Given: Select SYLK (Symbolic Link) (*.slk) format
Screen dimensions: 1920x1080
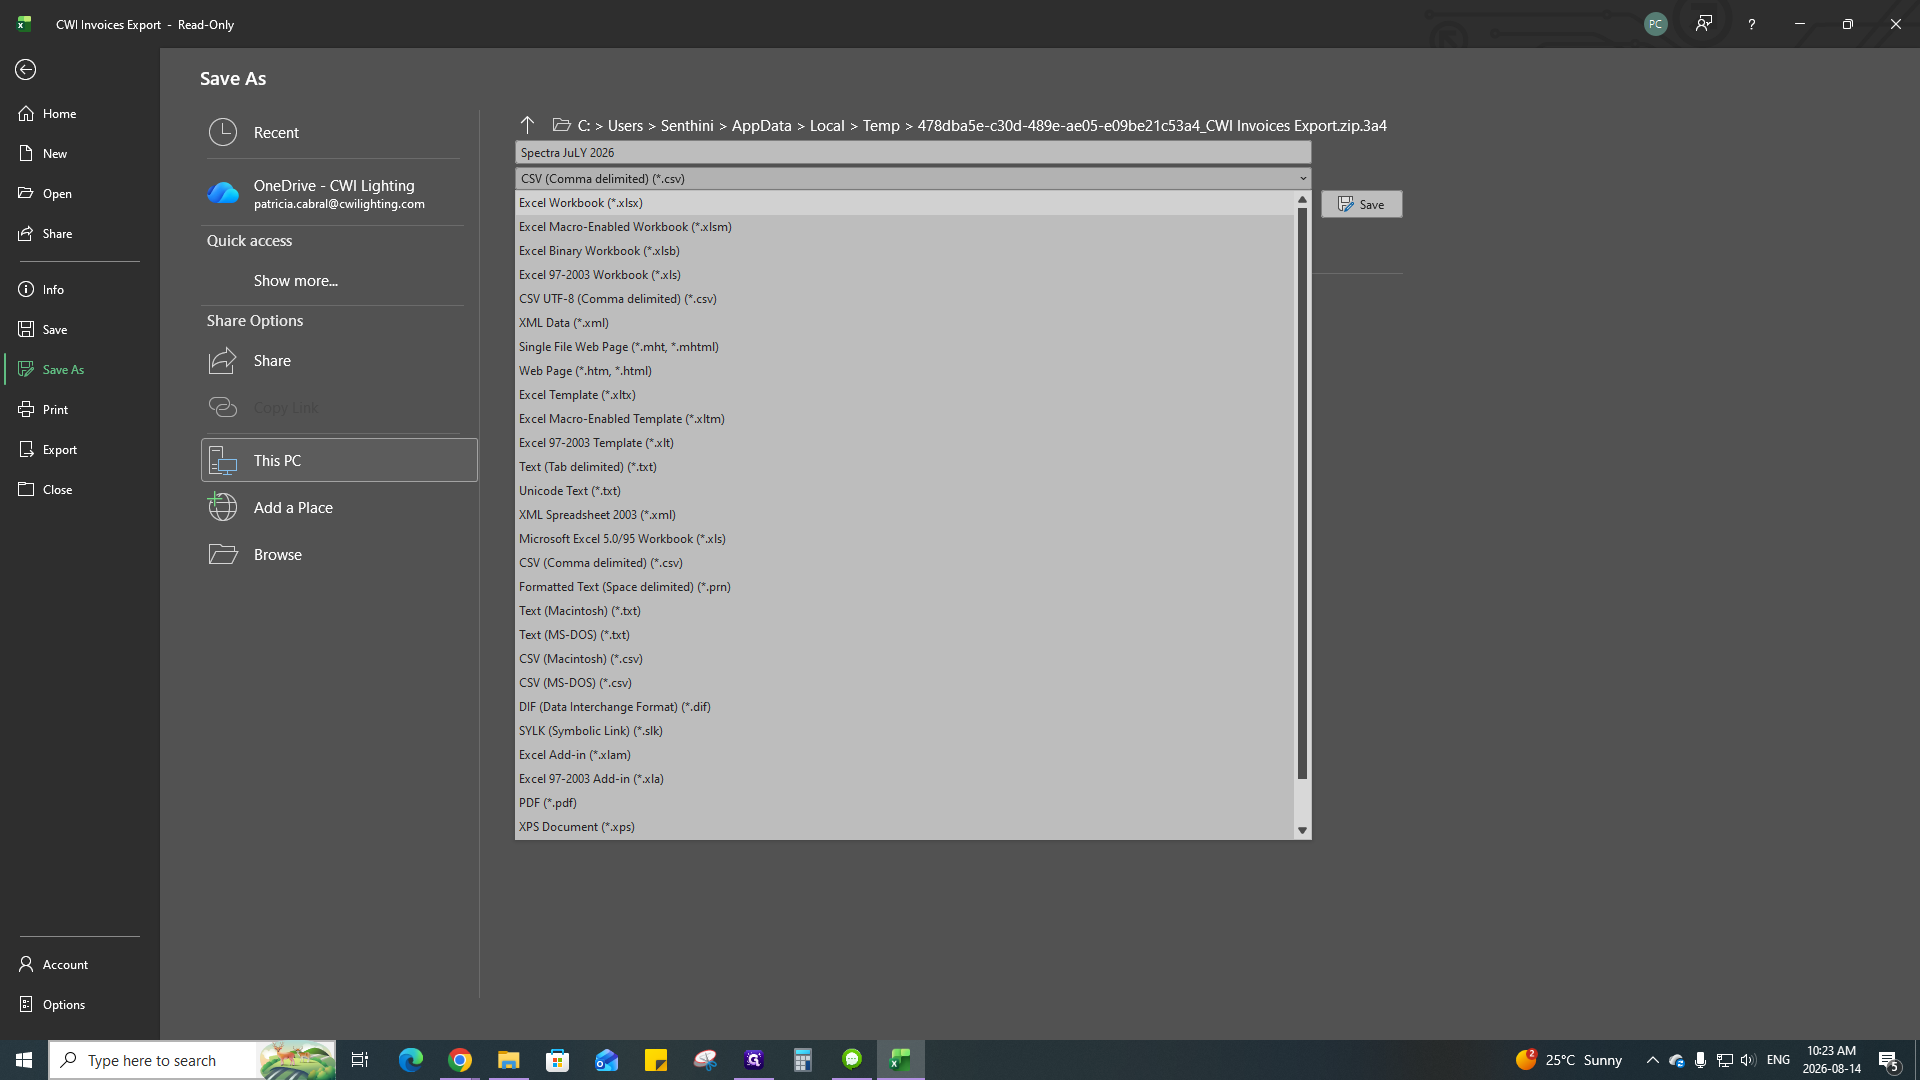Looking at the screenshot, I should [905, 731].
